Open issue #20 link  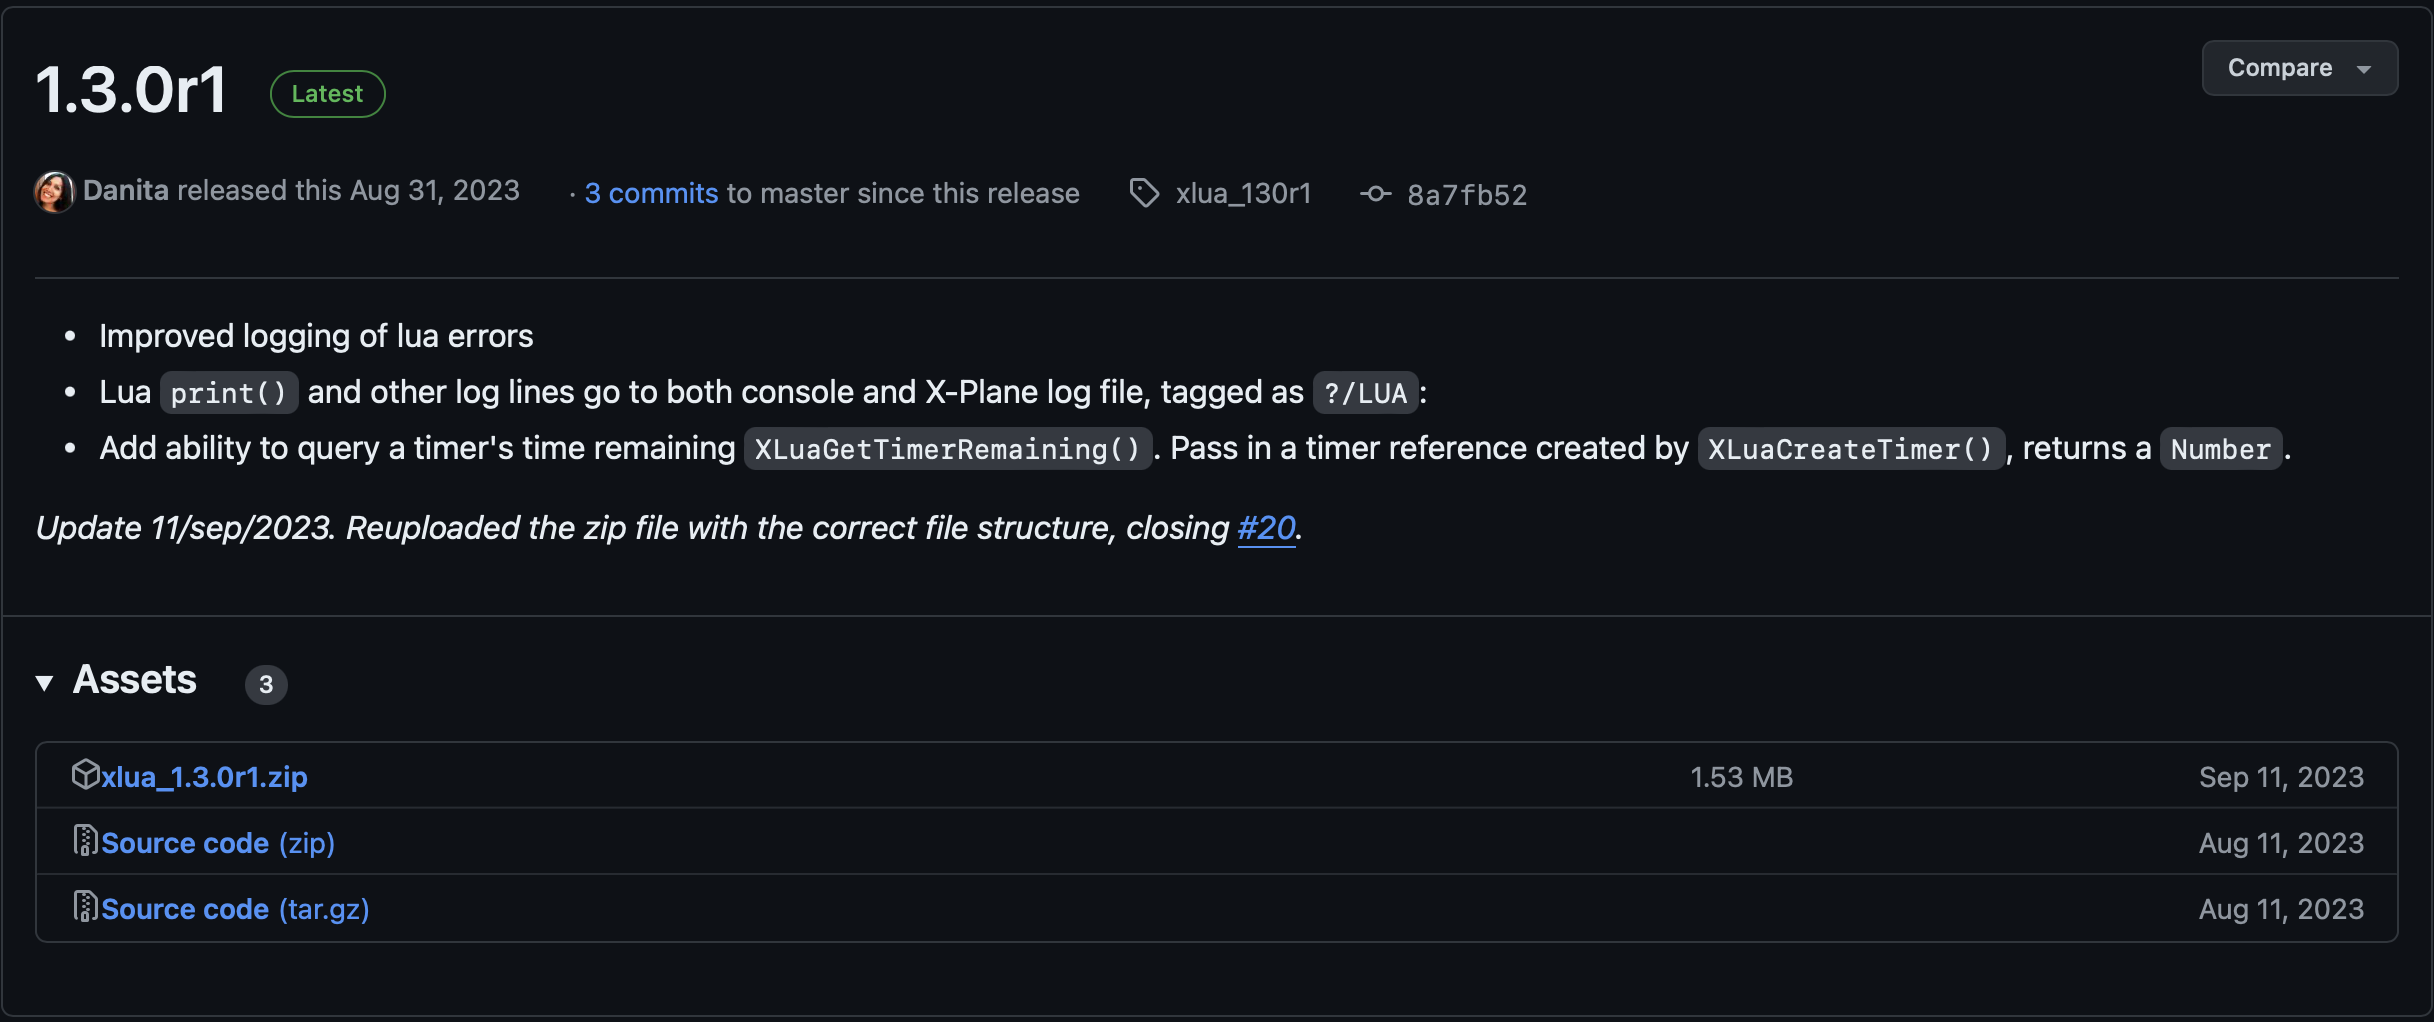pyautogui.click(x=1266, y=528)
